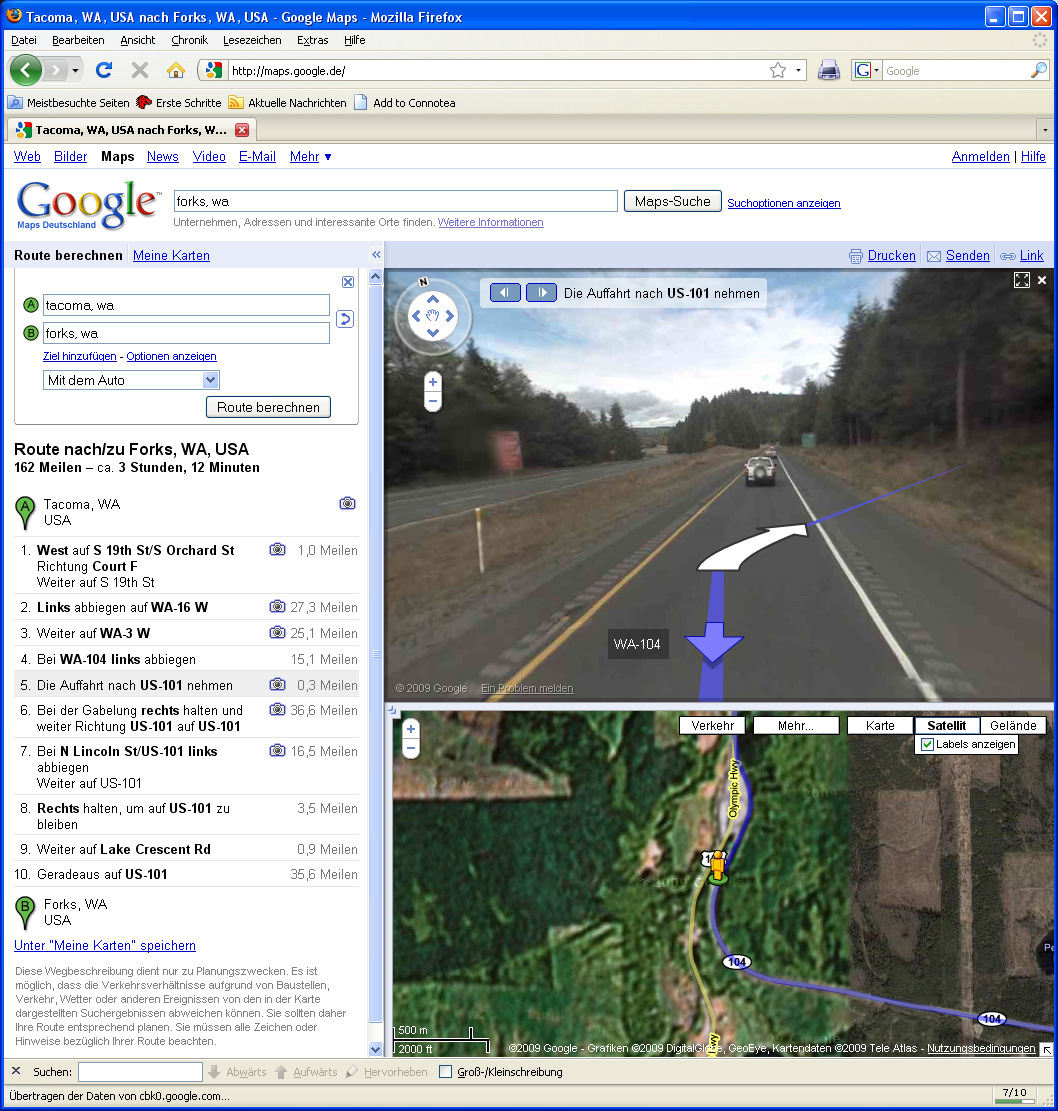
Task: Click the next step arrow in Street View
Action: [541, 293]
